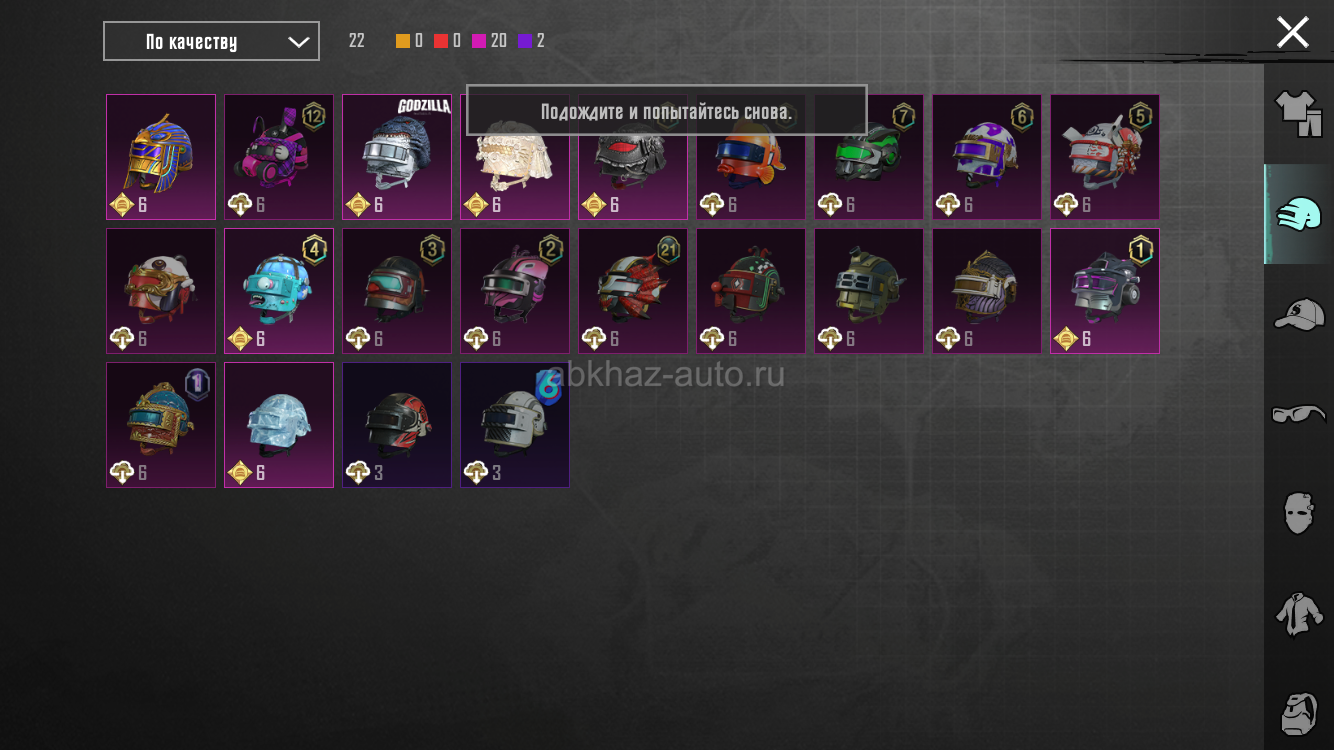
Task: Select the pink bunny helmet numbered 12
Action: tap(279, 157)
